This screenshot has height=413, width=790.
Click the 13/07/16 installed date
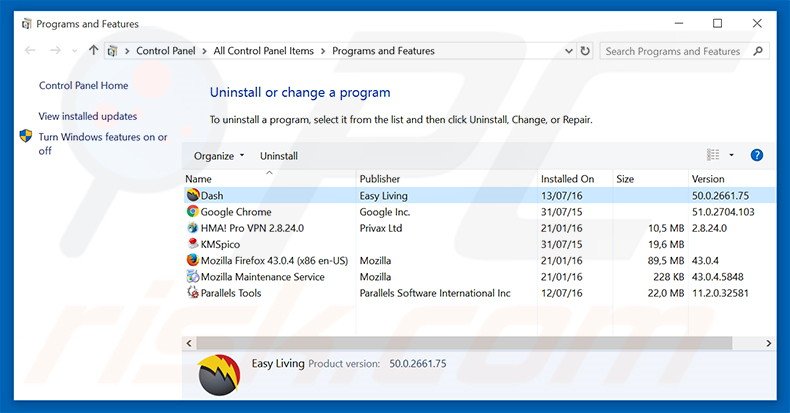coord(562,195)
